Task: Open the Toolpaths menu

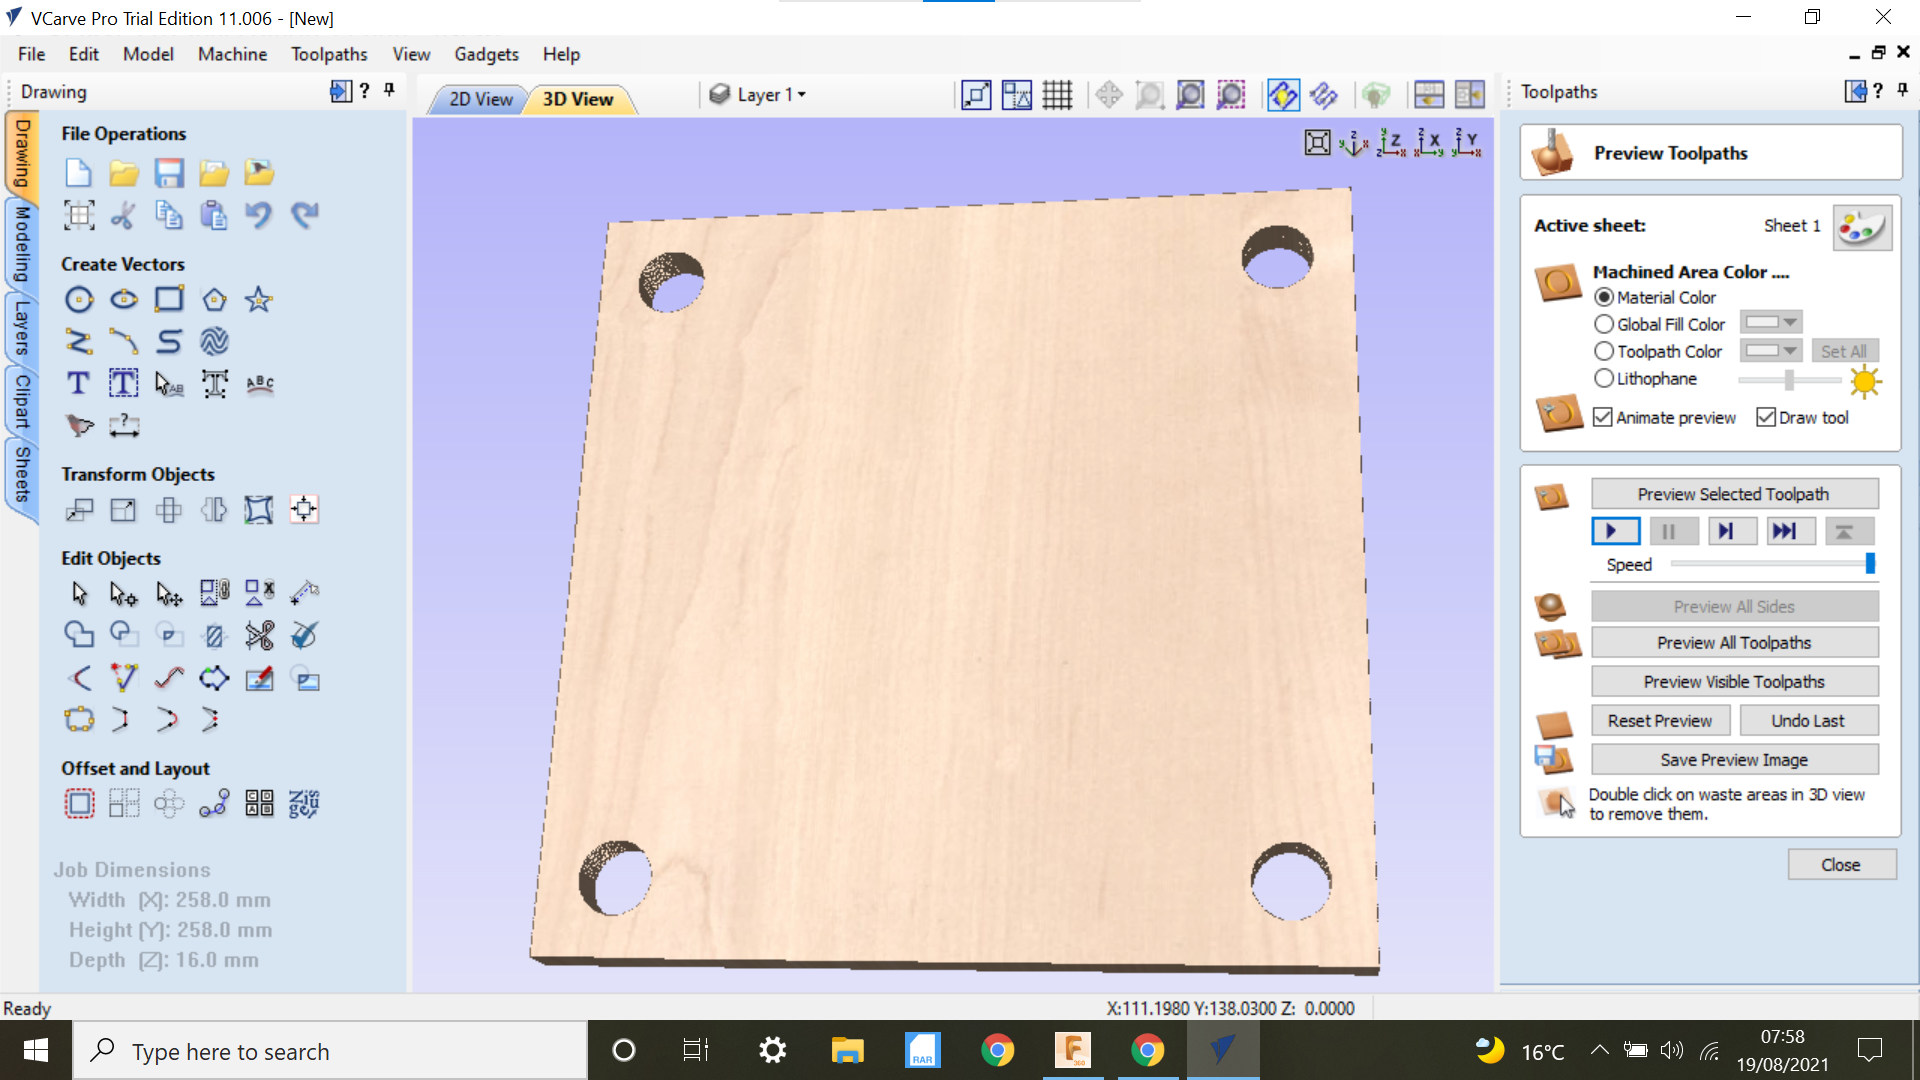Action: pyautogui.click(x=329, y=54)
